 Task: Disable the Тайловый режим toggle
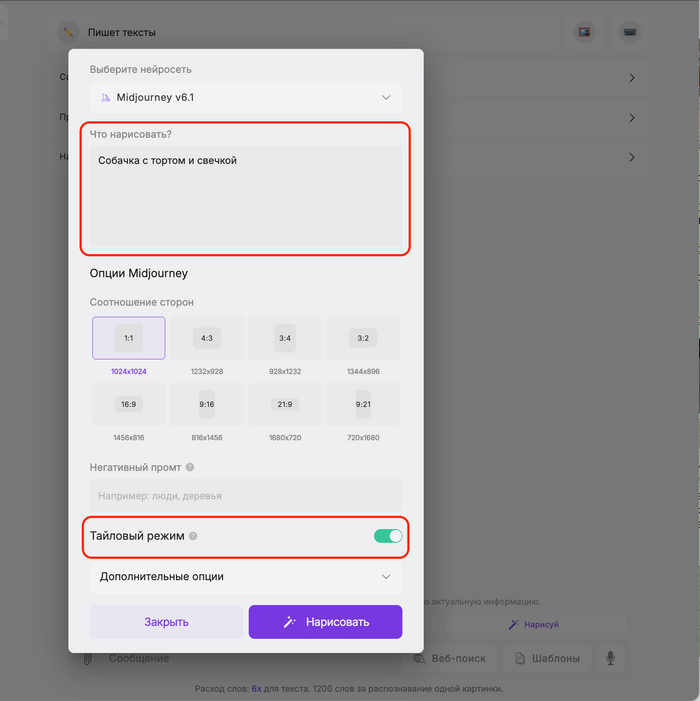coord(388,536)
